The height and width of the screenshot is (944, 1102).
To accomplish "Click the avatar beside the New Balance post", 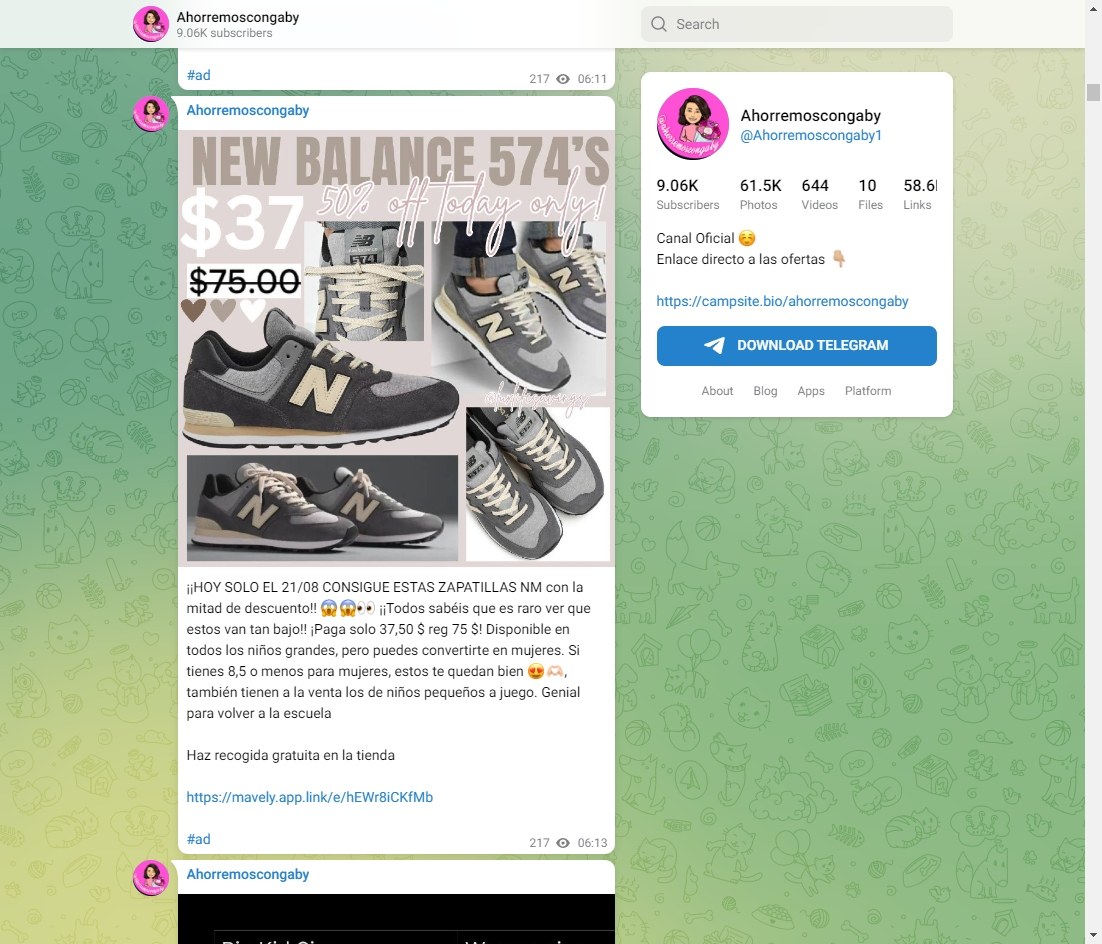I will [x=151, y=114].
